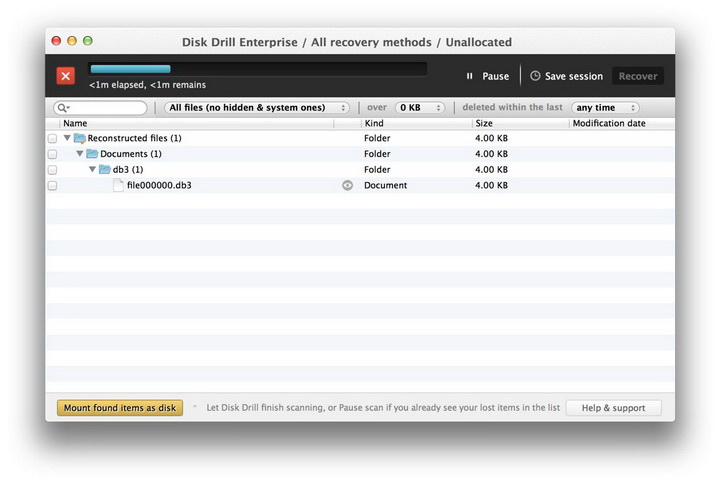Click the red cancel scan X icon
The image size is (720, 484).
(x=65, y=76)
